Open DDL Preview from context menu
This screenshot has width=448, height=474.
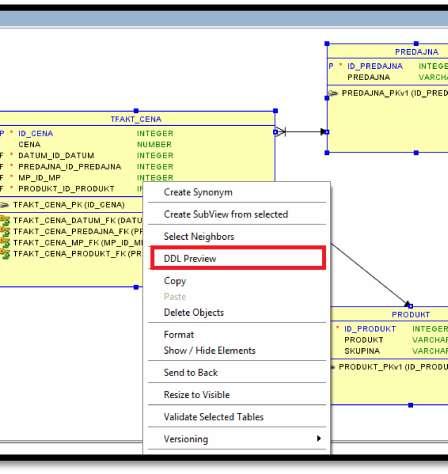tap(238, 258)
